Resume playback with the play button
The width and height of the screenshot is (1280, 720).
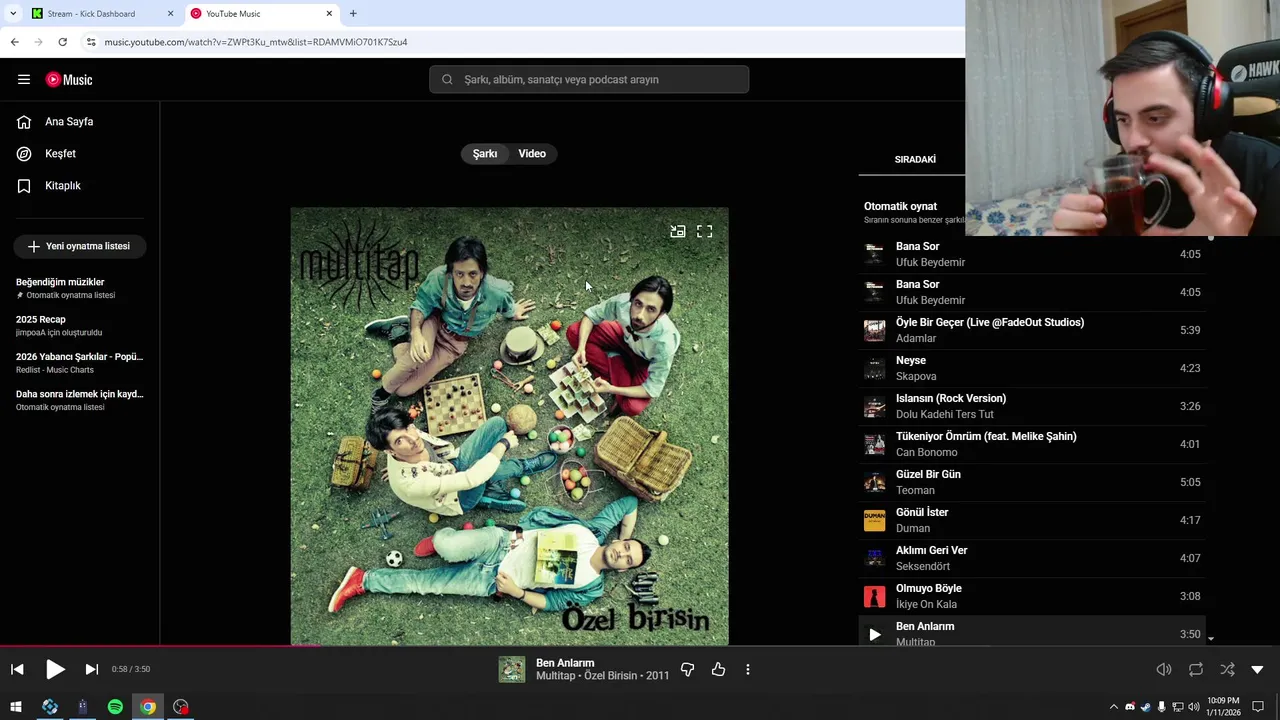tap(55, 669)
